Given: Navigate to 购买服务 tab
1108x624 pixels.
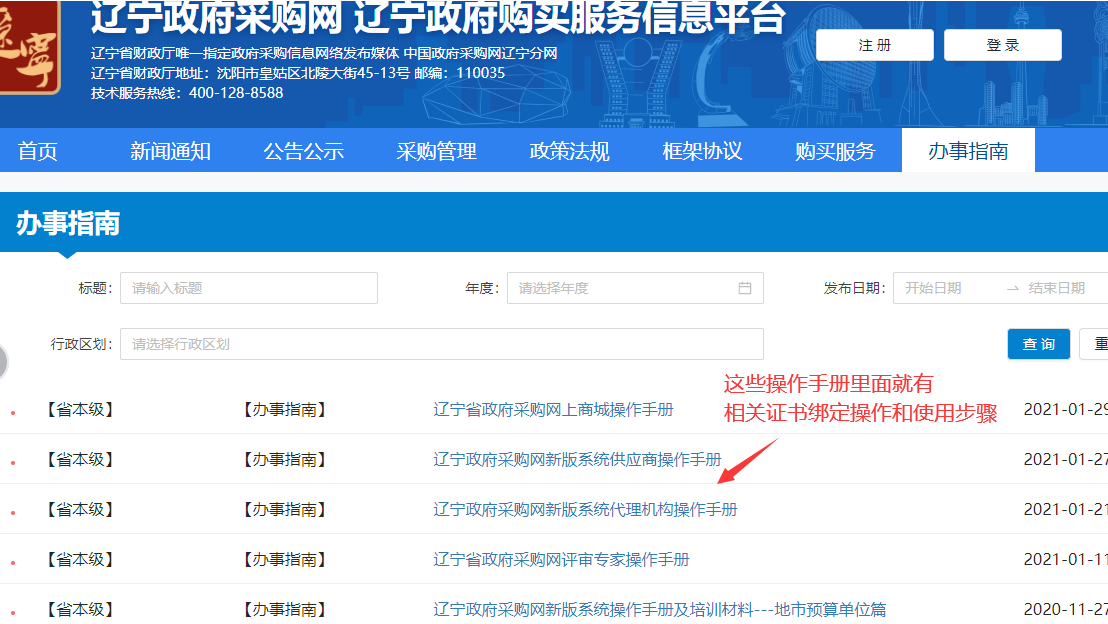Looking at the screenshot, I should [x=835, y=151].
